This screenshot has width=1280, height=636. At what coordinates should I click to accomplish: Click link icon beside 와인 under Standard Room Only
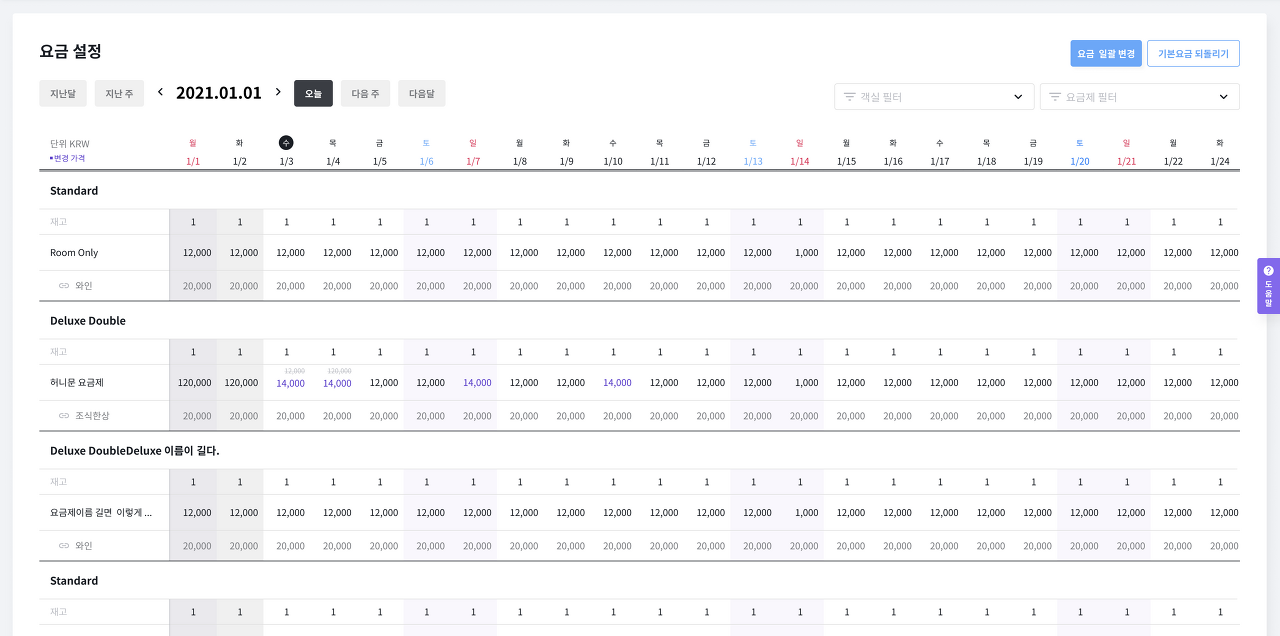[64, 286]
